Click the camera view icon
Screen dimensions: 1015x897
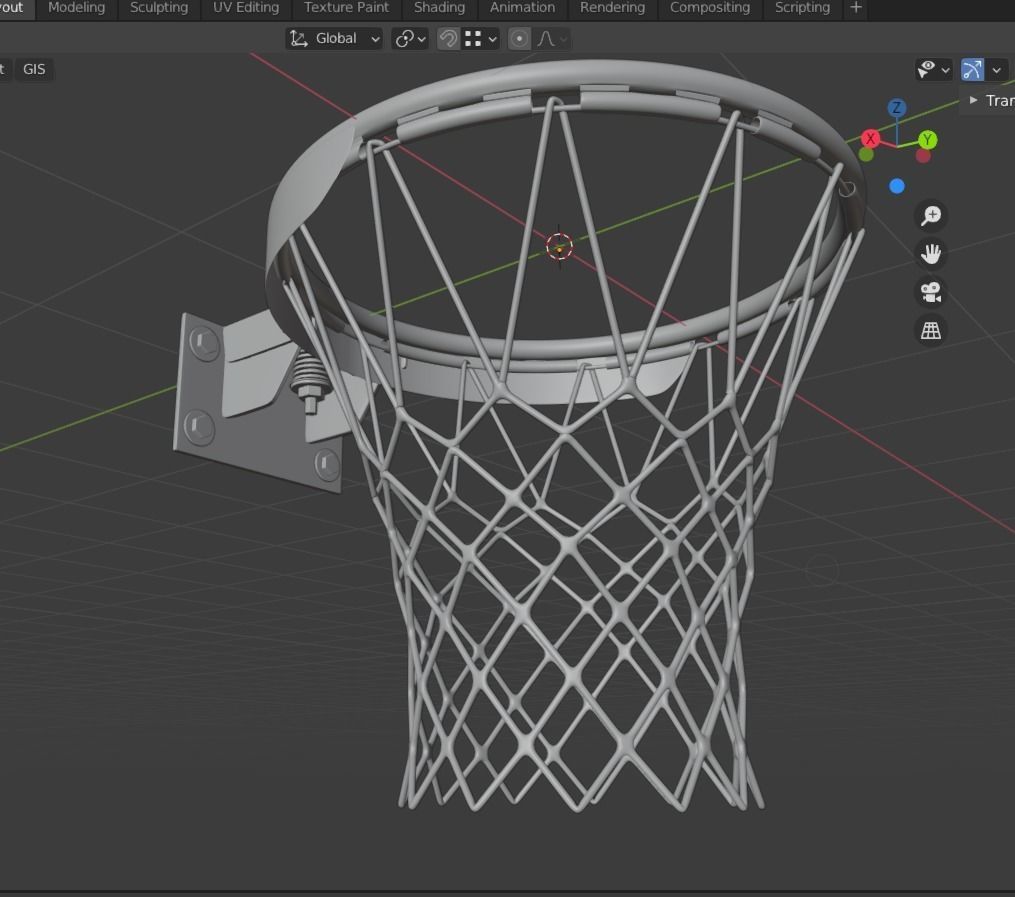coord(930,291)
